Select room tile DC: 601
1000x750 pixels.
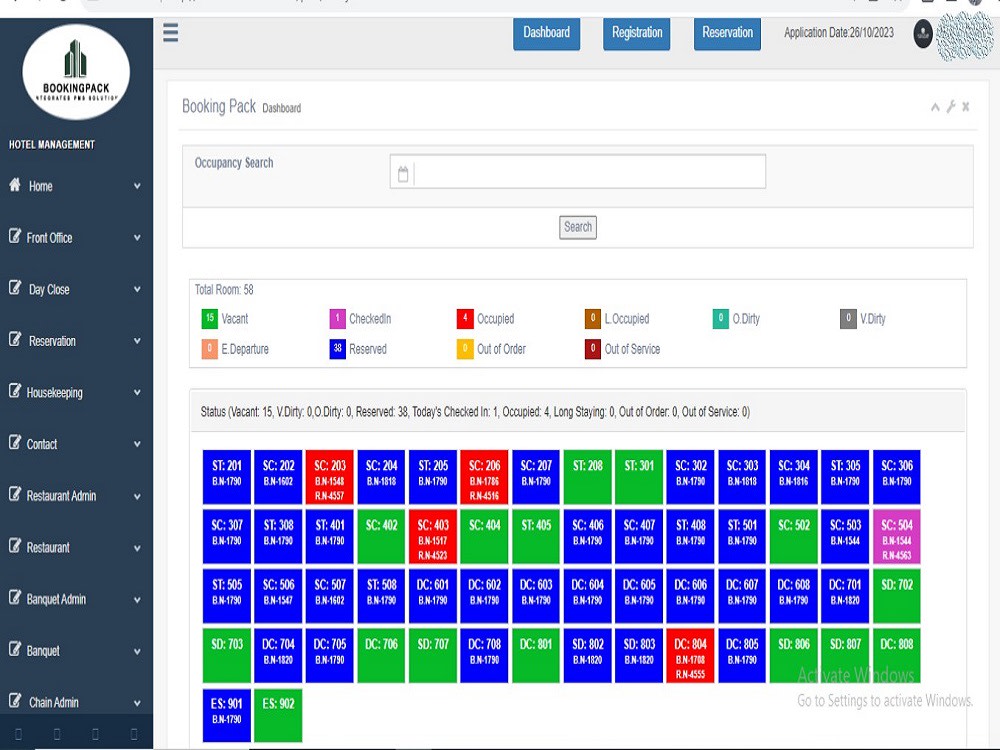[432, 596]
